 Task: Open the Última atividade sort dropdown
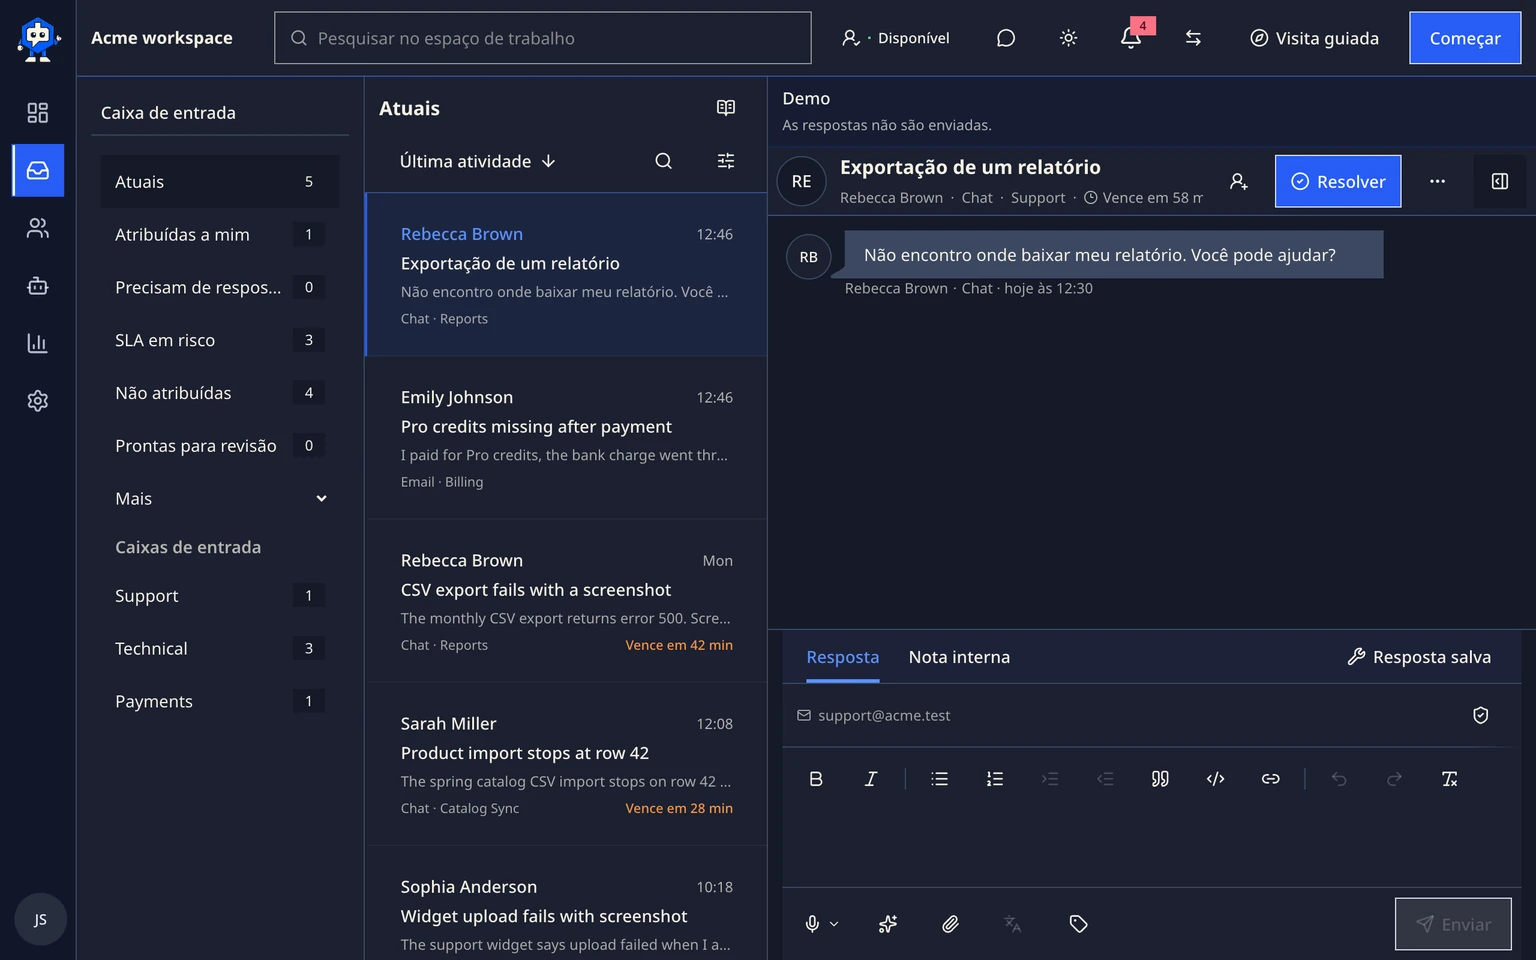click(477, 161)
